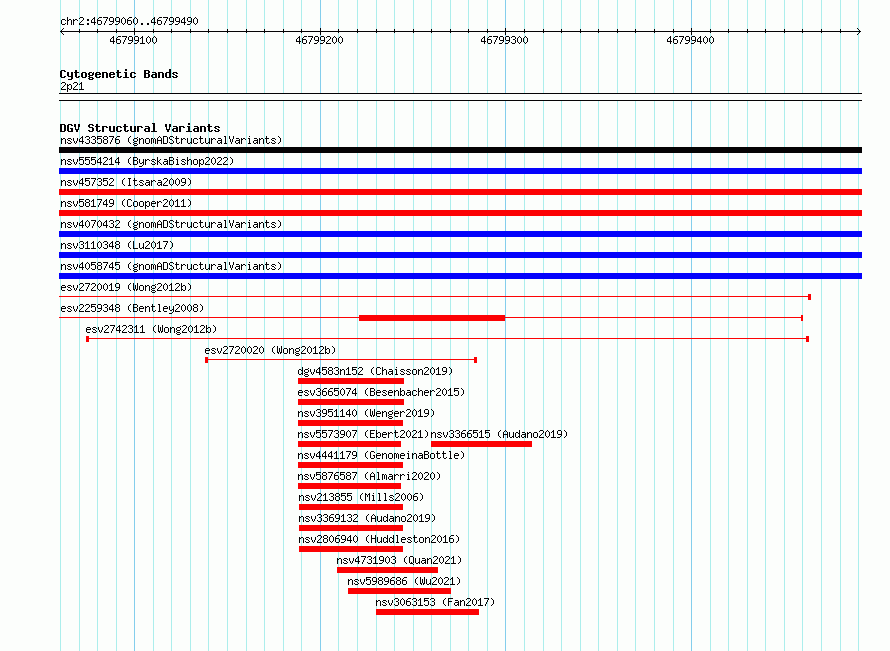Image resolution: width=890 pixels, height=651 pixels.
Task: Click the red nsv457352 variant bar
Action: (x=460, y=192)
